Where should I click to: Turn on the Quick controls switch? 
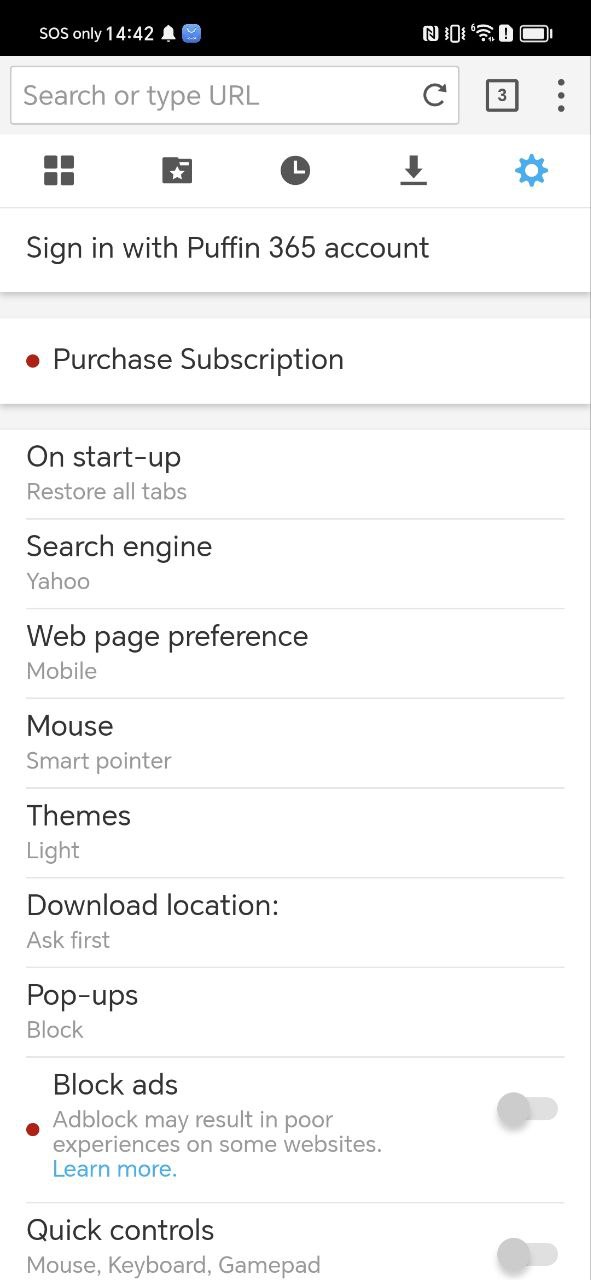[527, 1254]
